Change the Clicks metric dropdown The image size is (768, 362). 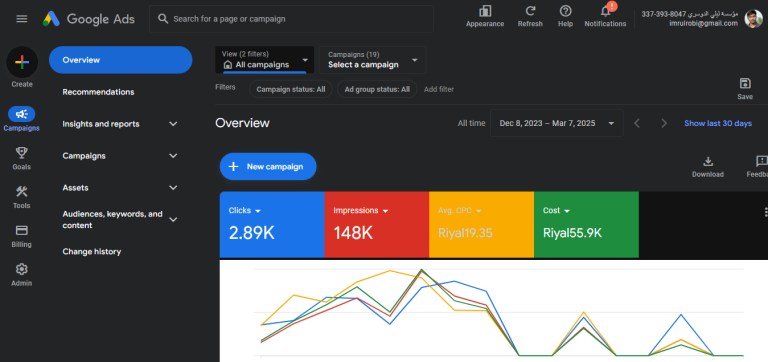(245, 211)
